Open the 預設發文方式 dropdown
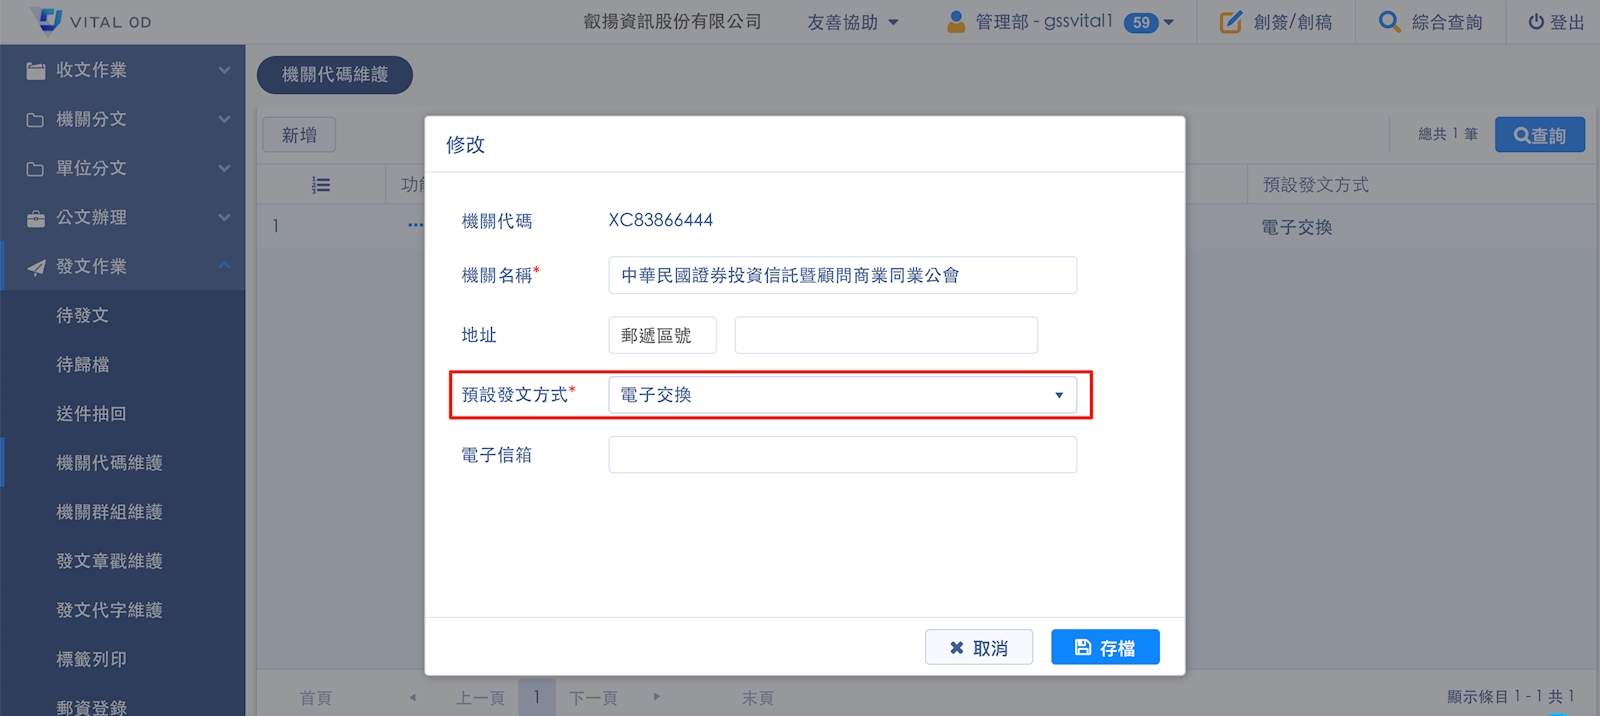1600x716 pixels. click(842, 395)
